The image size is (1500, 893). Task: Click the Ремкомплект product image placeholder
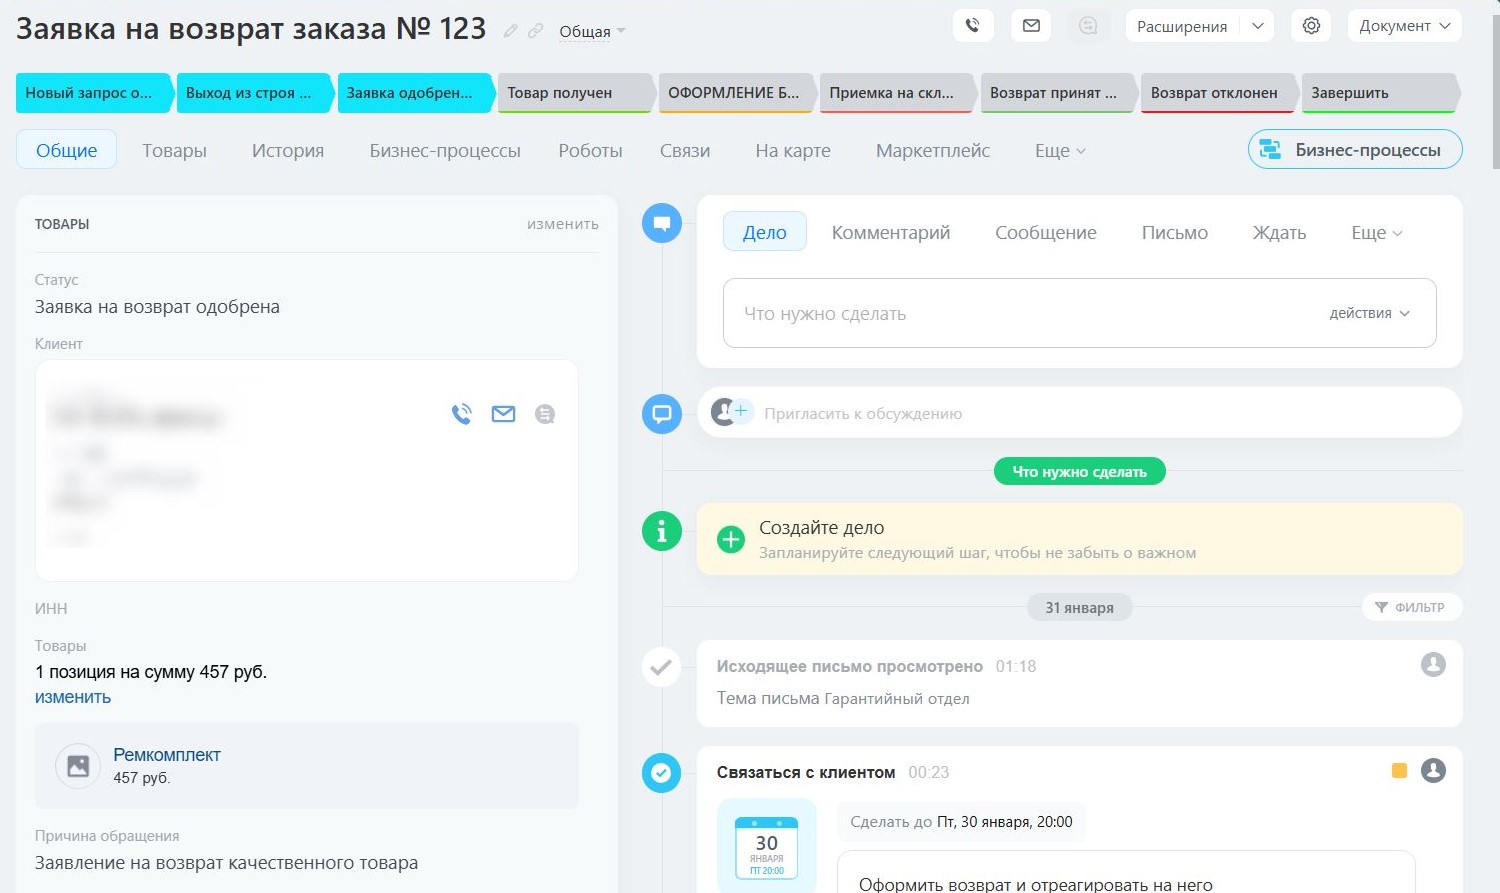(x=78, y=766)
